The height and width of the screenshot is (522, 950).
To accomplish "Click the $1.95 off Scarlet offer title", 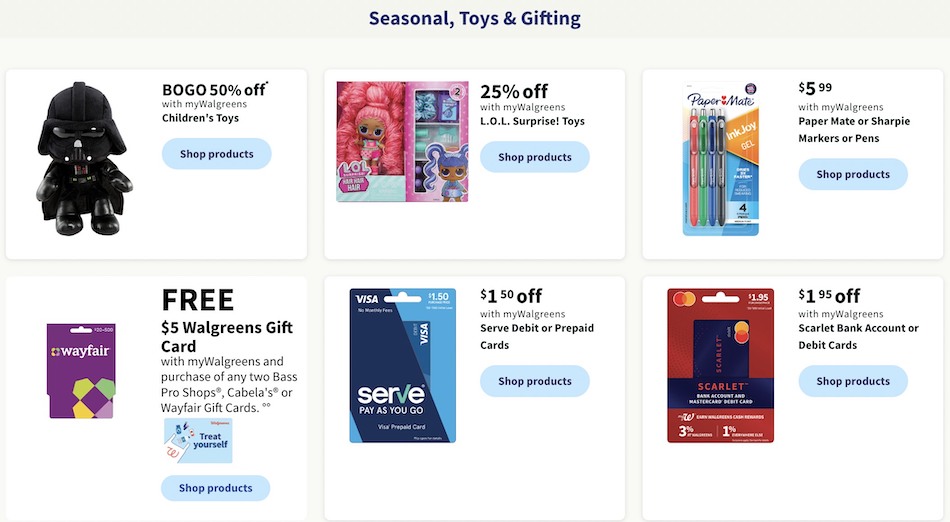I will [x=829, y=296].
